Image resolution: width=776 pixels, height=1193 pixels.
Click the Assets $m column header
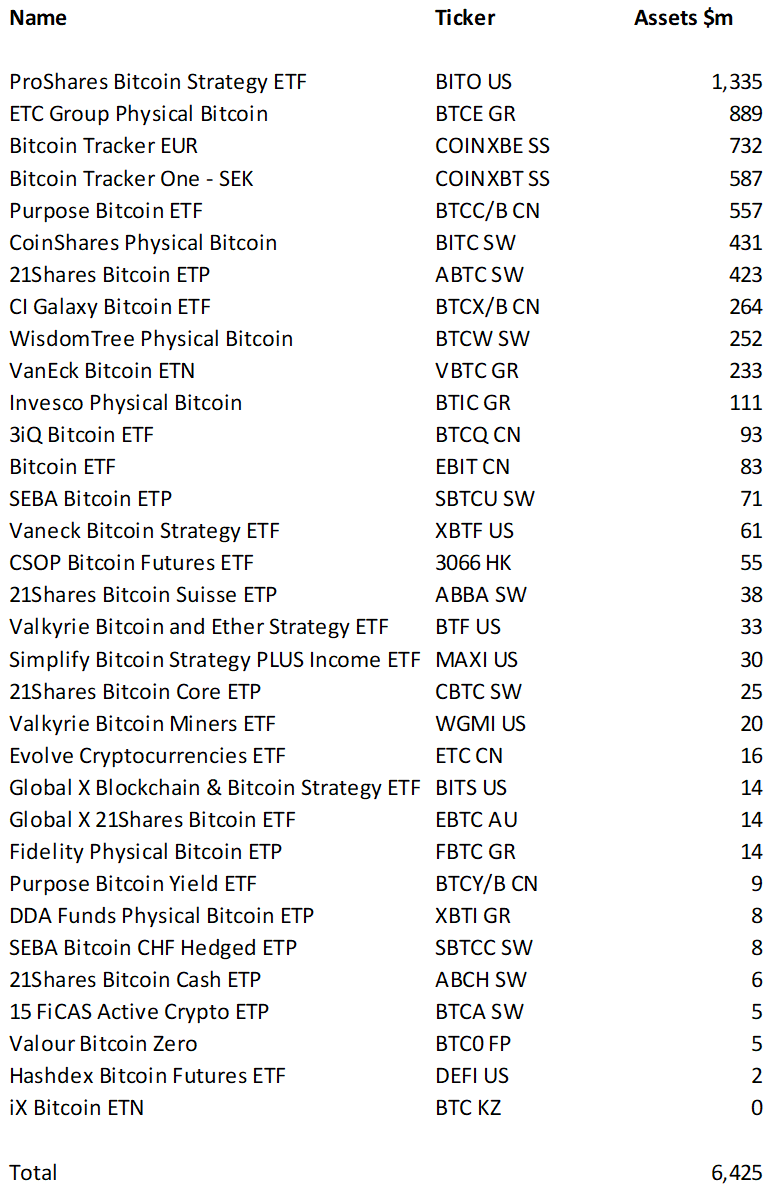[x=683, y=17]
